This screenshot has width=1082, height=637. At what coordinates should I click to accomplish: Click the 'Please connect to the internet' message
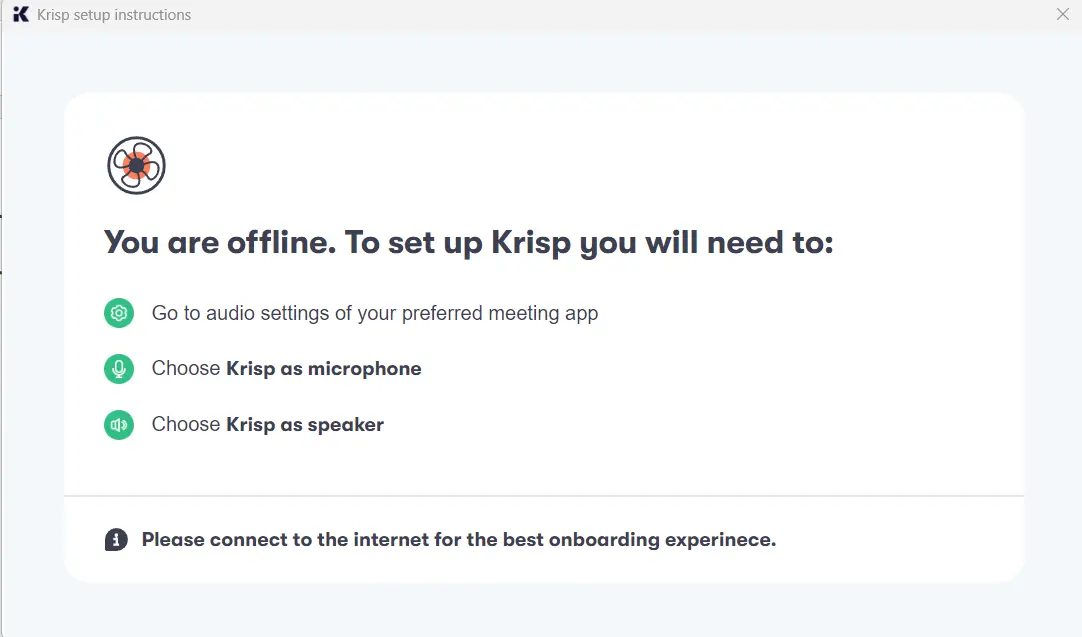459,540
